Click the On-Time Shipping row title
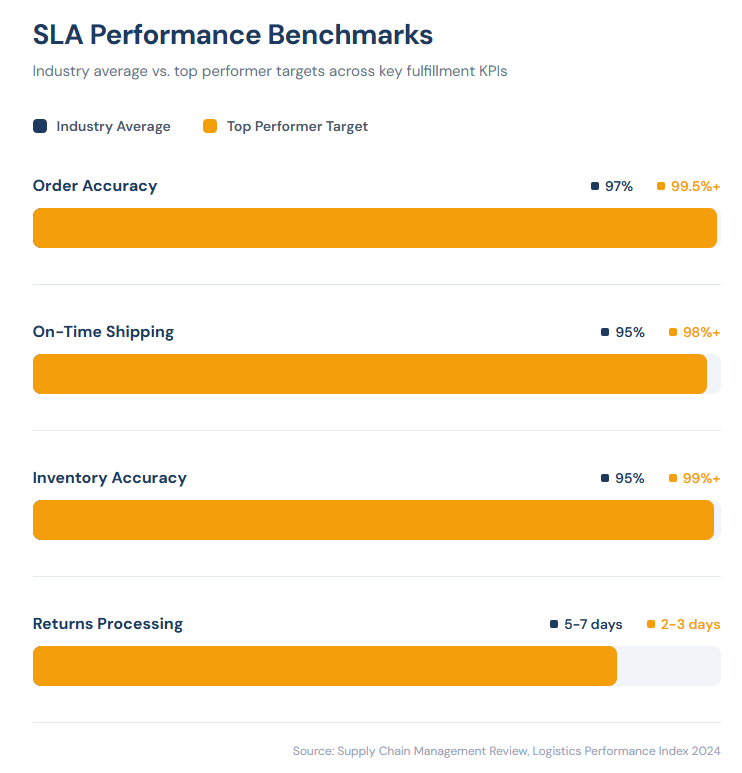Screen dimensions: 742x773 tap(103, 332)
